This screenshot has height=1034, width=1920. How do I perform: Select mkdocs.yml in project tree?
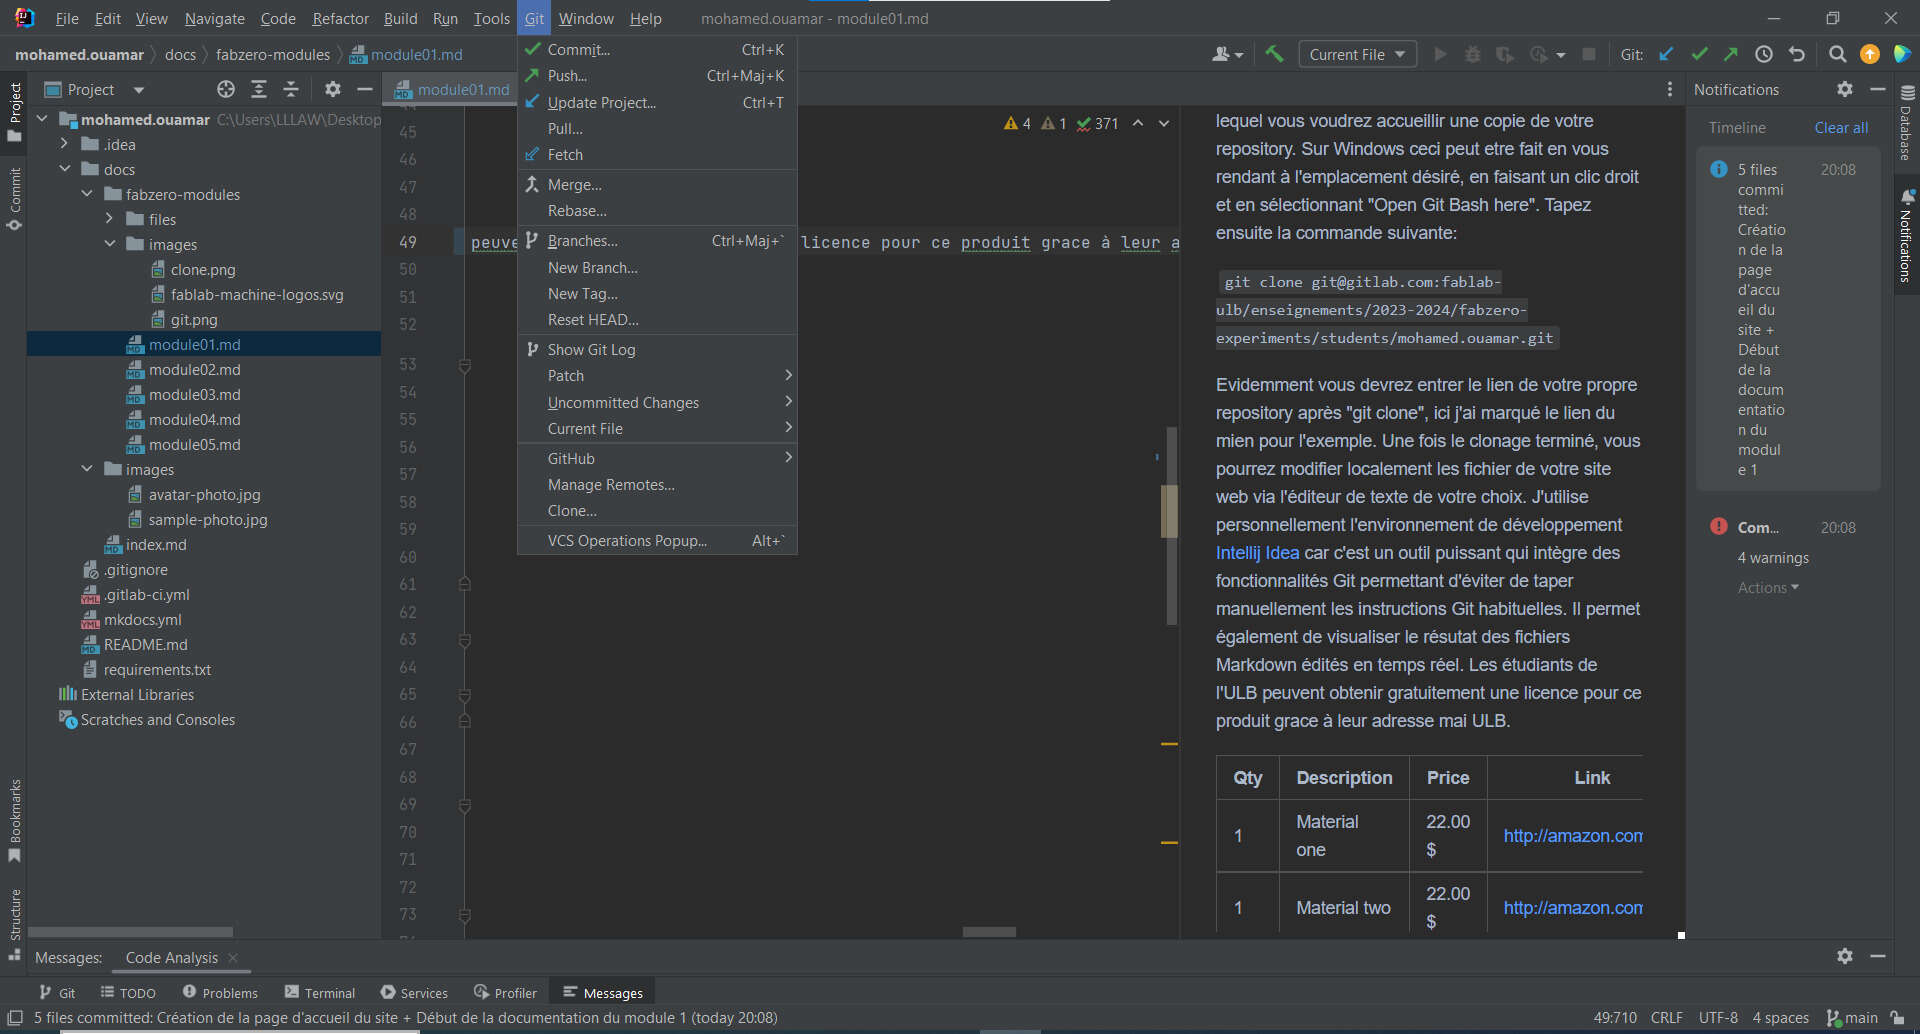(x=142, y=619)
